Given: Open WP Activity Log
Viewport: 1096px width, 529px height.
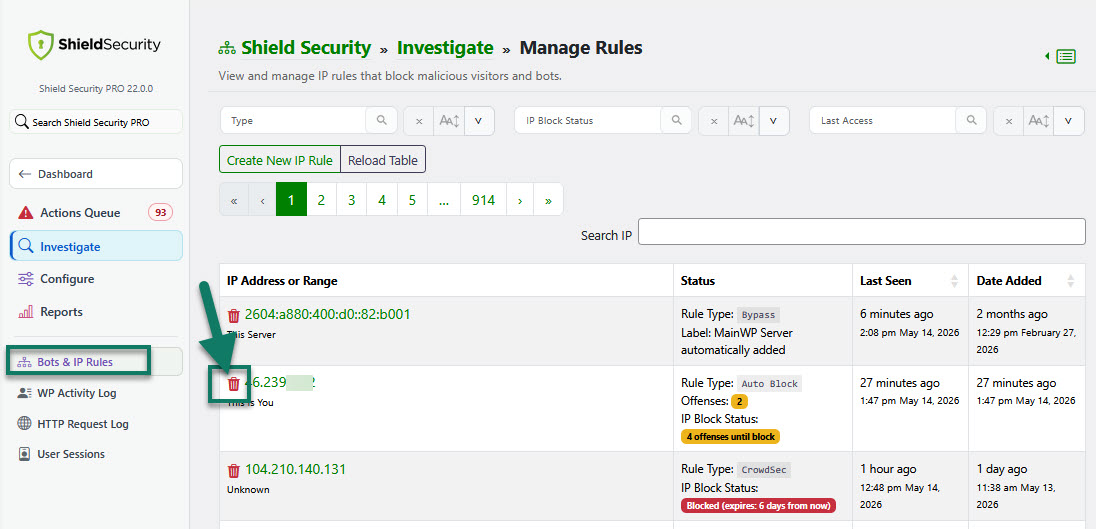Looking at the screenshot, I should (x=76, y=393).
